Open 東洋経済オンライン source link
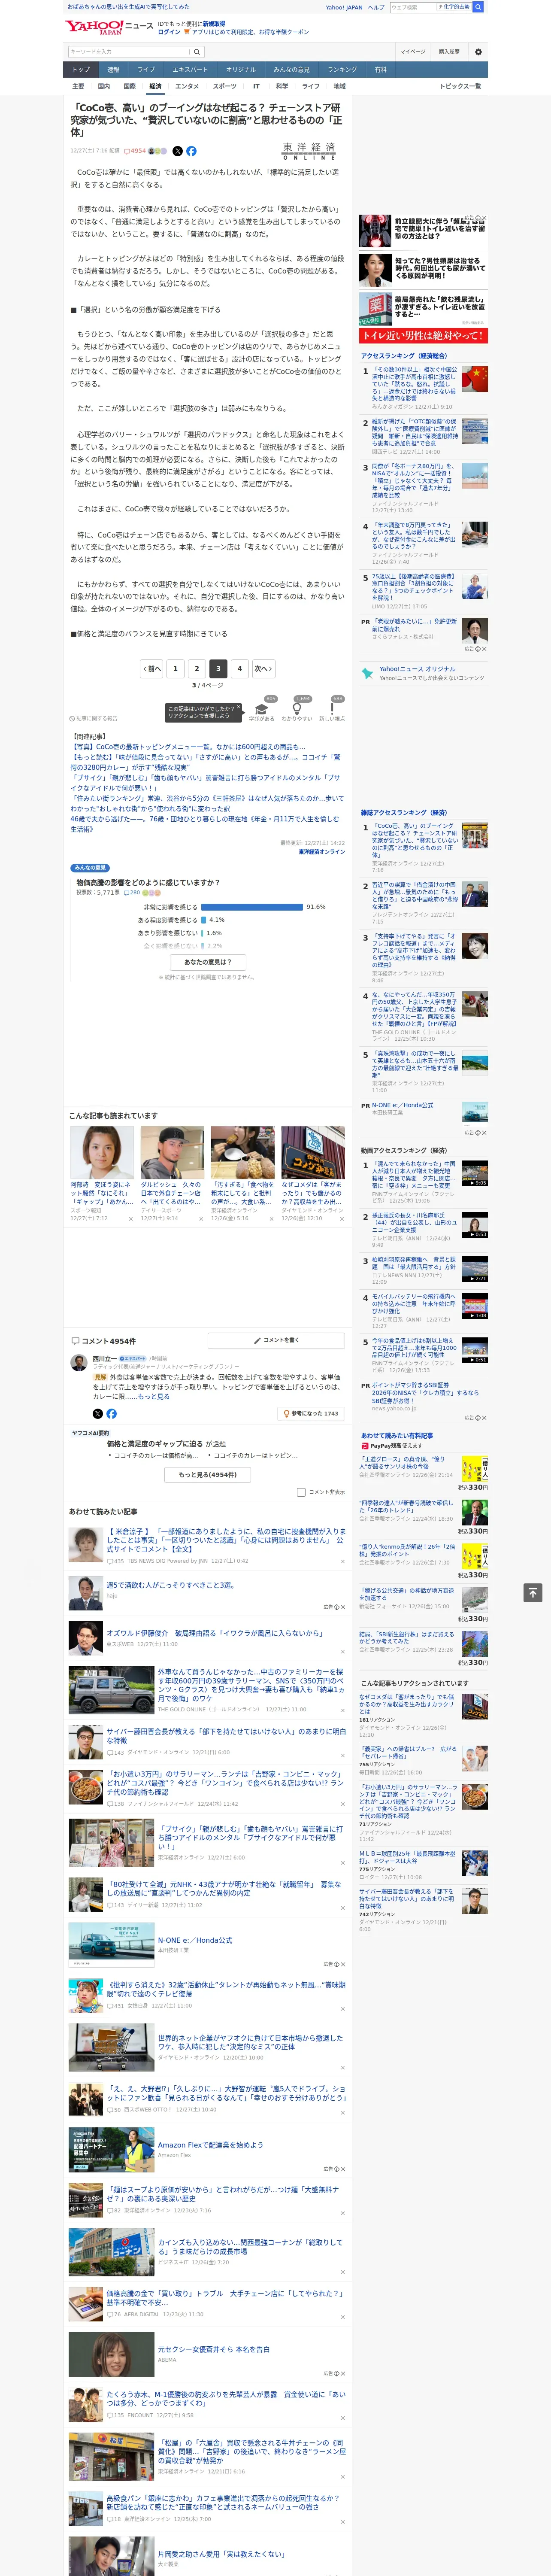This screenshot has width=551, height=2576. (321, 851)
